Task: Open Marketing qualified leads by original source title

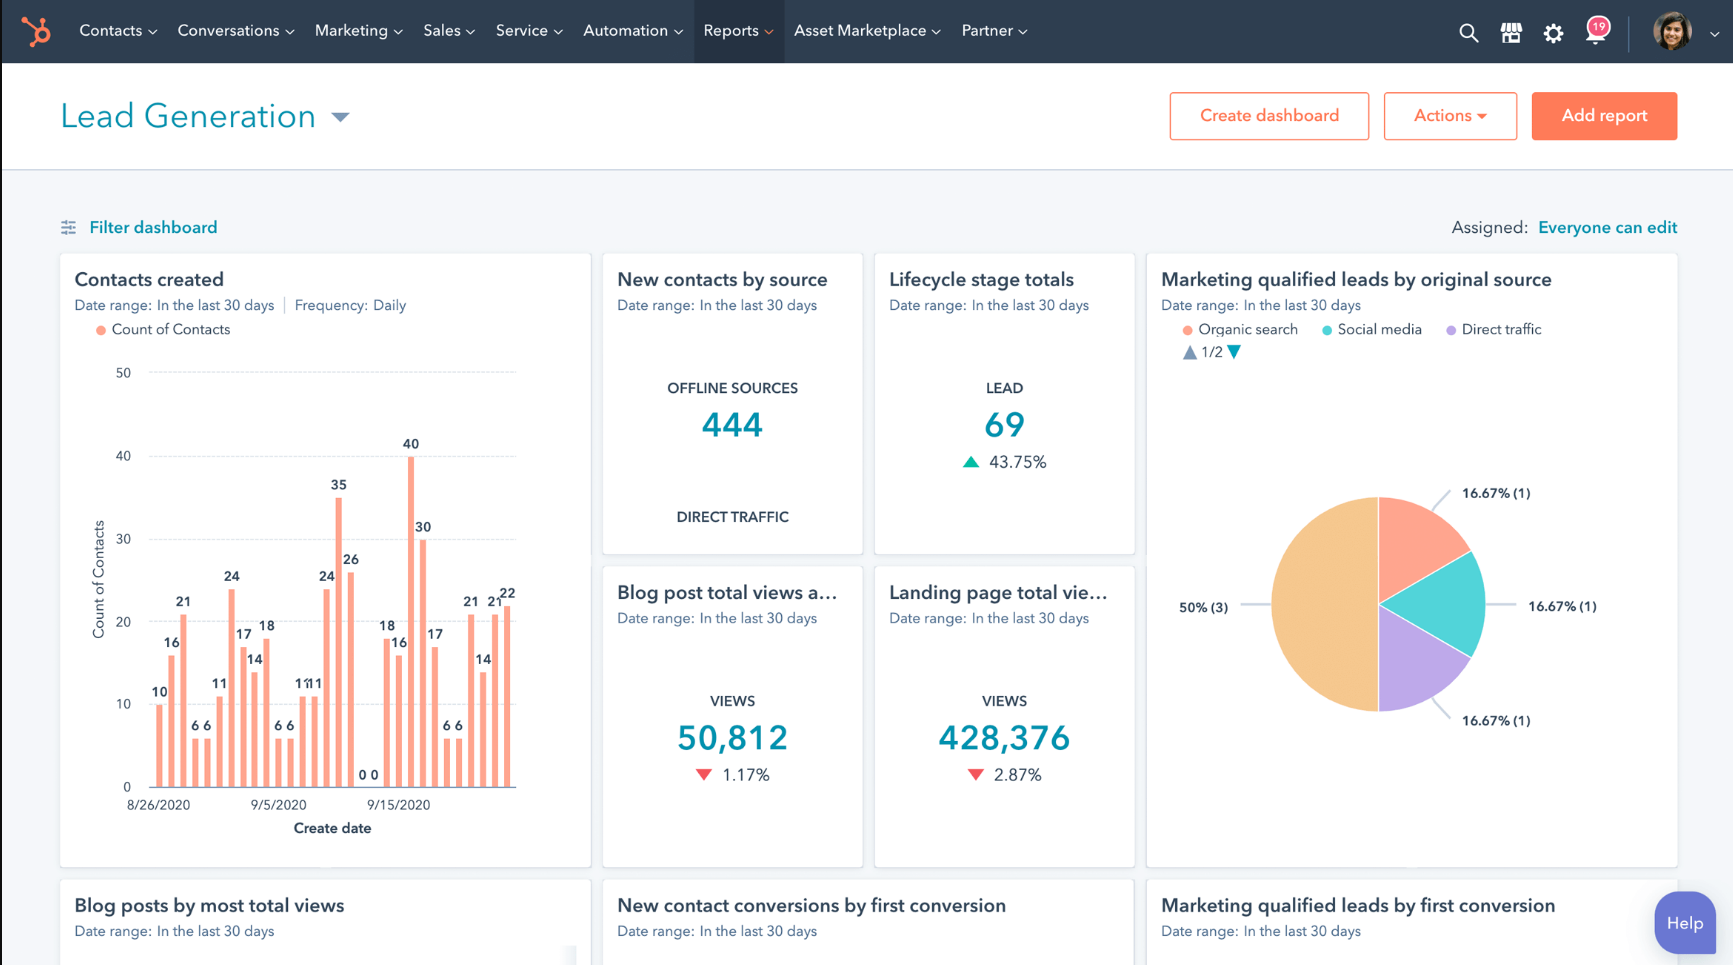Action: pyautogui.click(x=1356, y=280)
